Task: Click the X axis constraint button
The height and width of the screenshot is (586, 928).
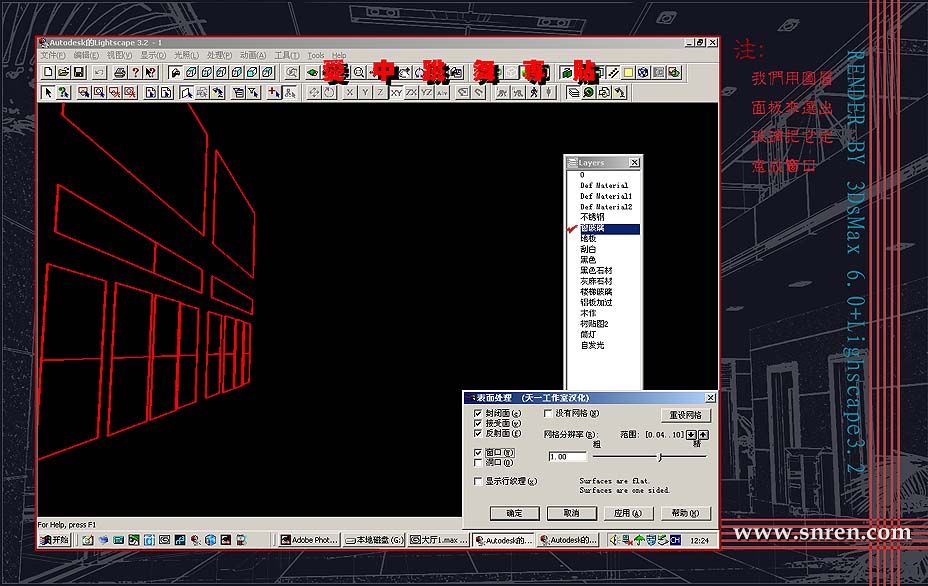Action: click(350, 92)
